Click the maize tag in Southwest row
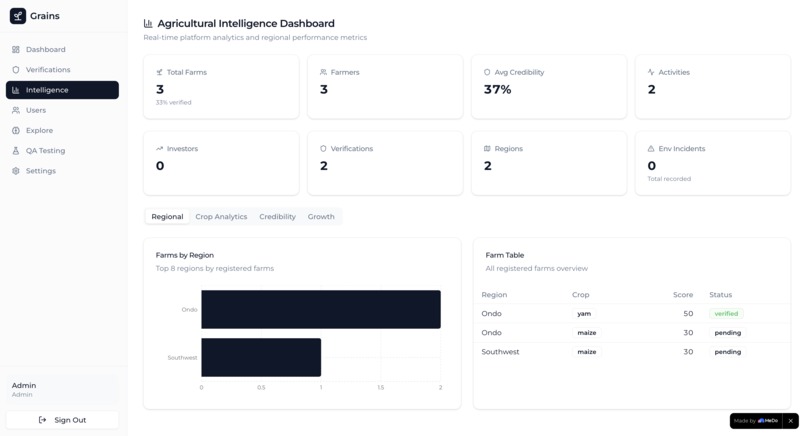Viewport: 806px width, 436px height. tap(587, 352)
